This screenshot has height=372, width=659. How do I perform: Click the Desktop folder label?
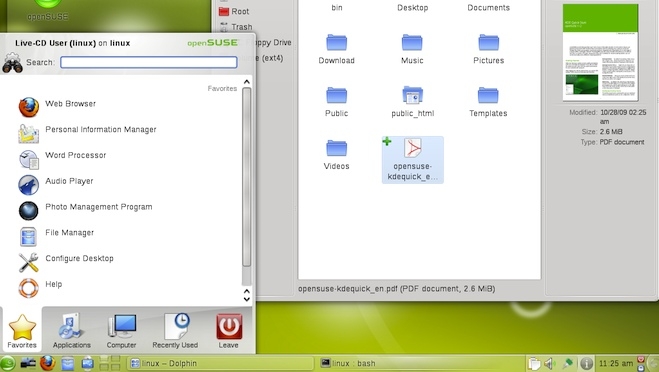coord(413,8)
